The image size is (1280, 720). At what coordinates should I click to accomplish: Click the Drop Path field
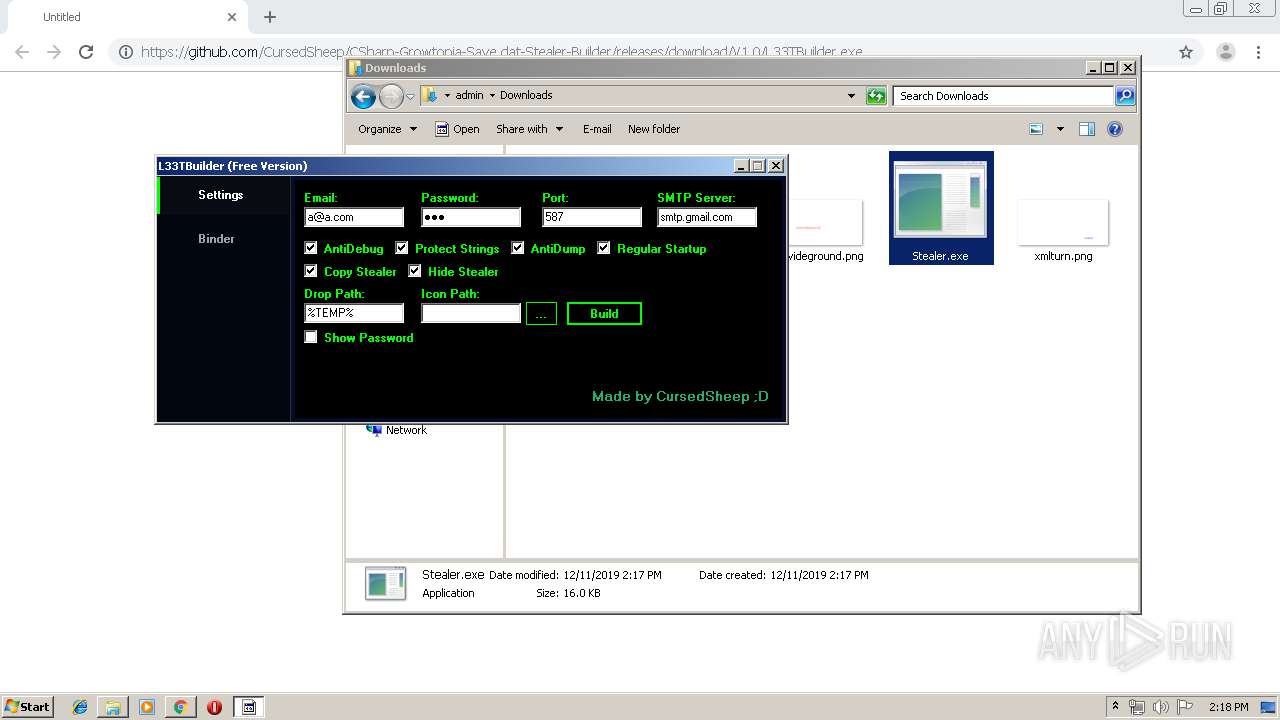(x=354, y=313)
